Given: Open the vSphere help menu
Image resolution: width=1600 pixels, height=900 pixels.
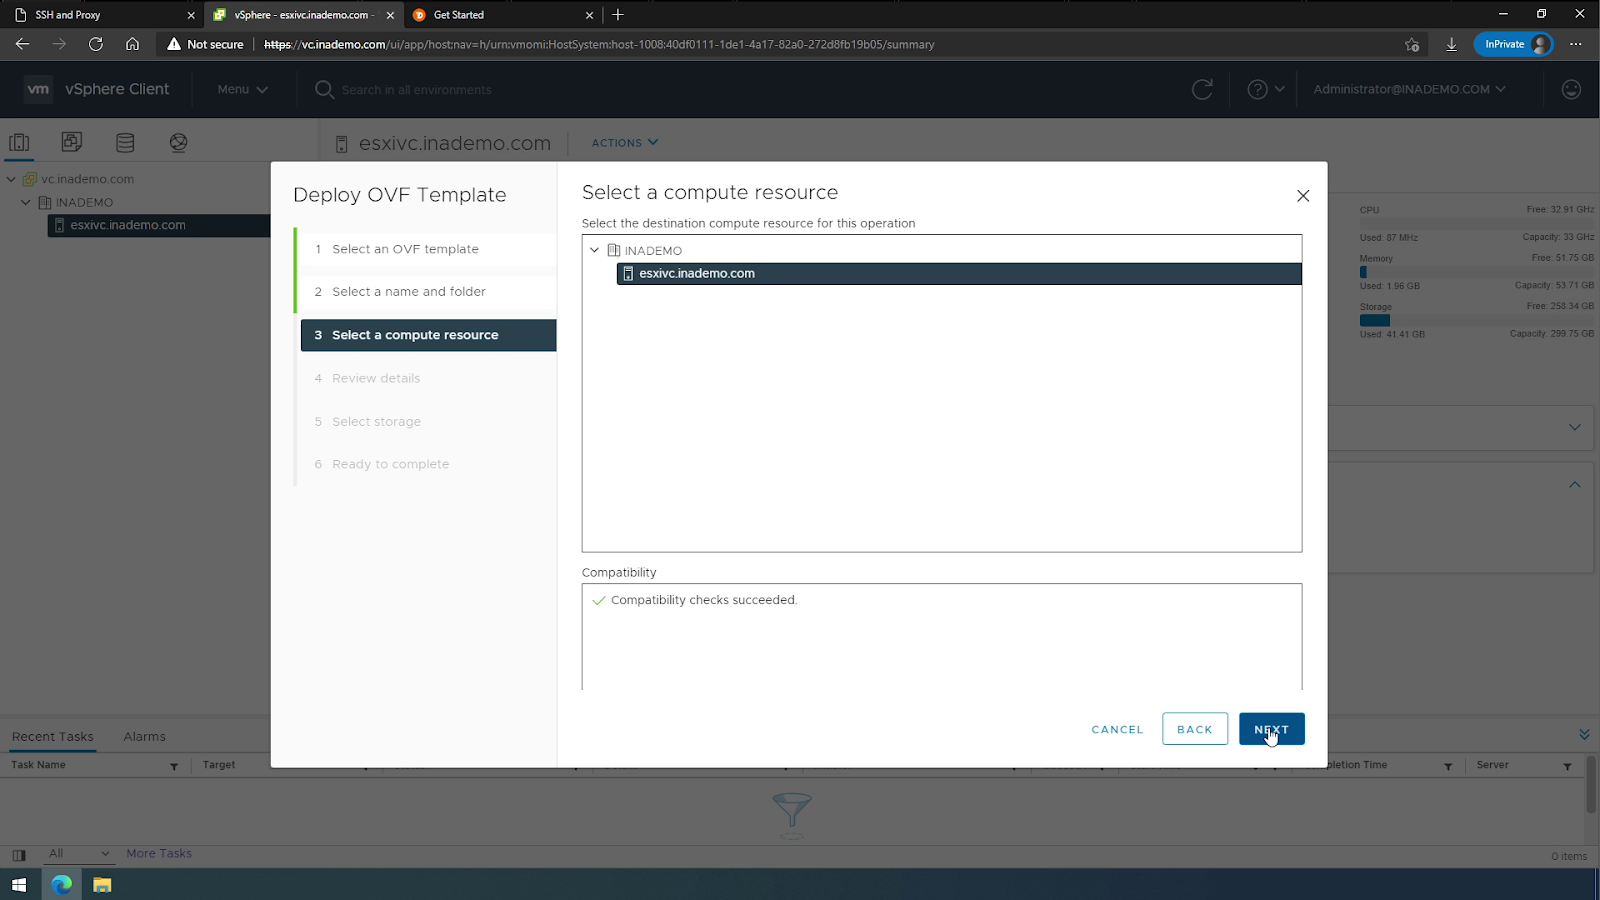Looking at the screenshot, I should click(x=1265, y=89).
